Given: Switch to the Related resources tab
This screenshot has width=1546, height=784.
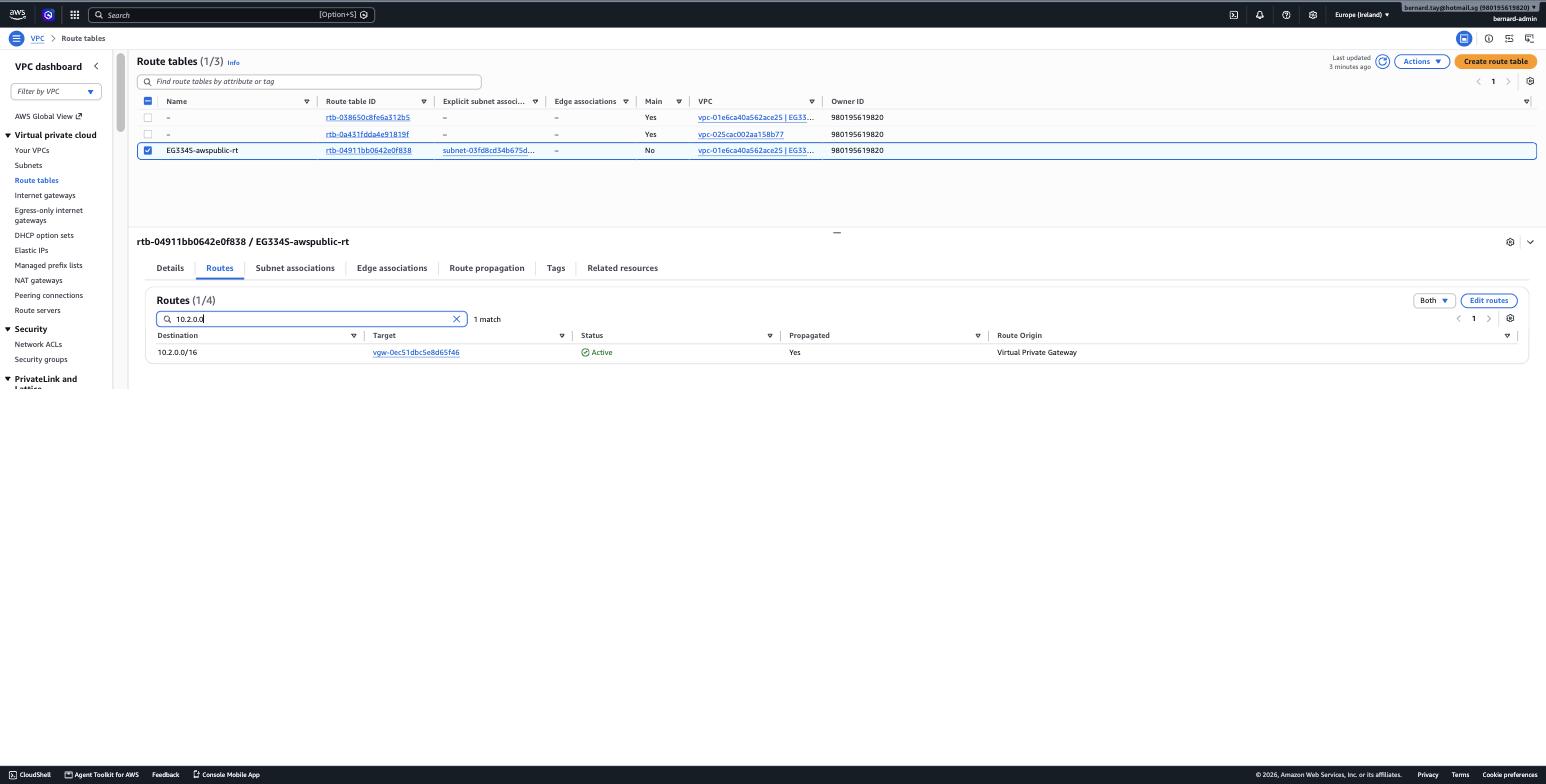Looking at the screenshot, I should click(x=622, y=268).
